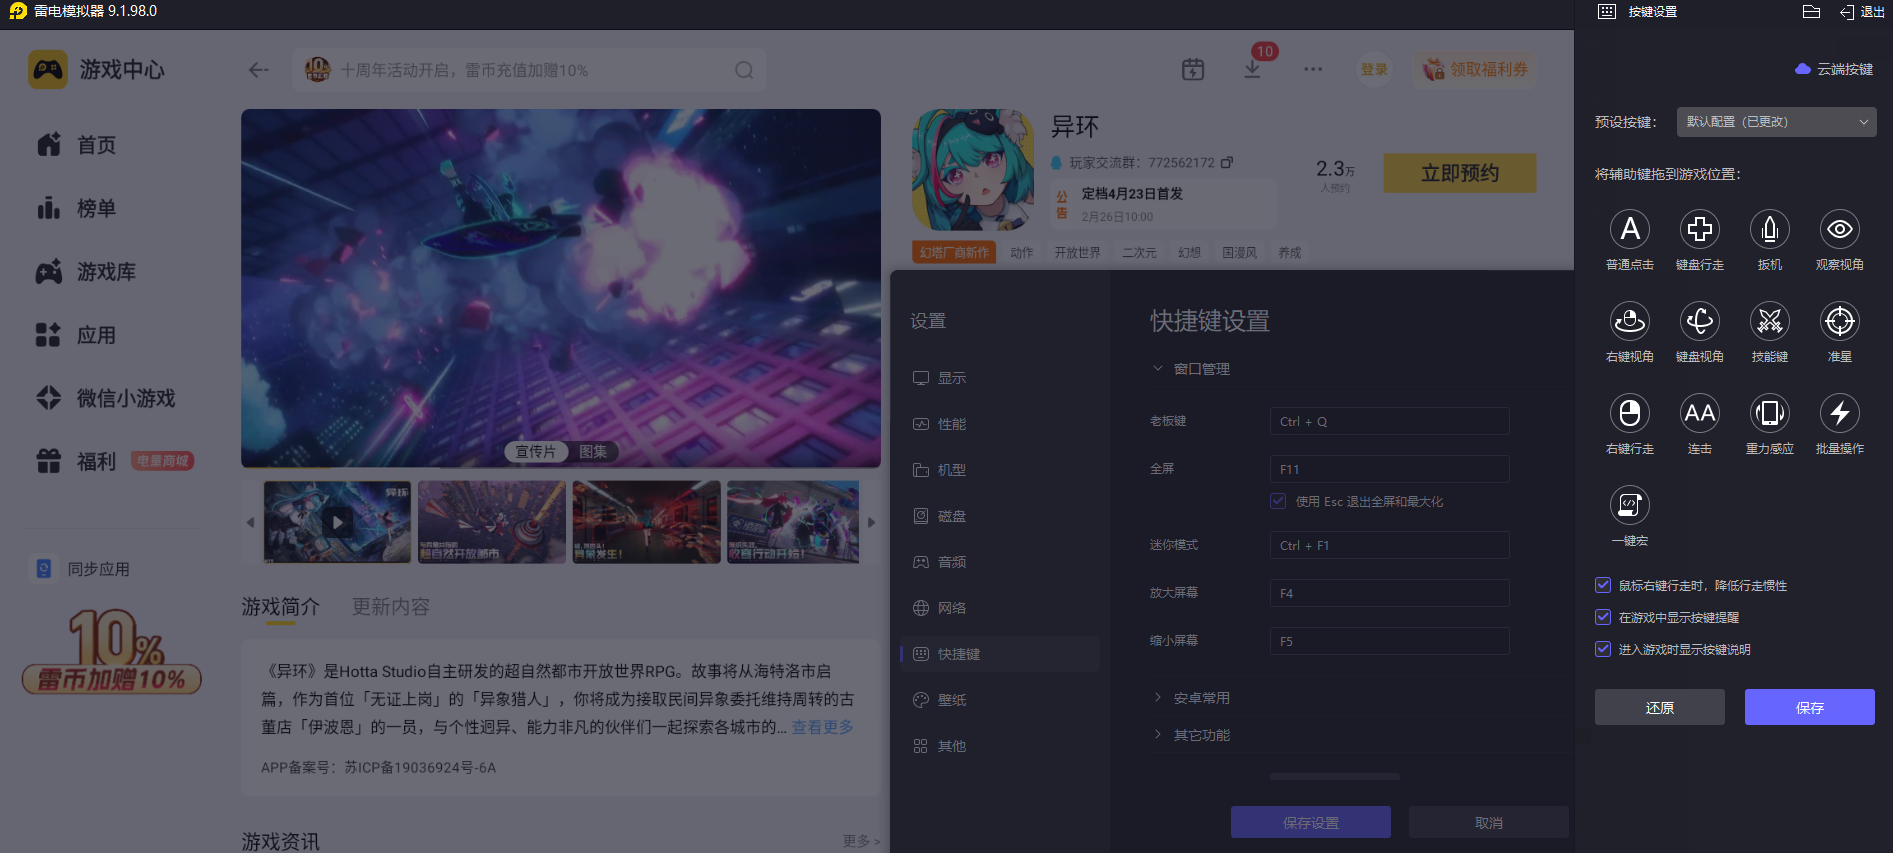This screenshot has height=853, width=1893.
Task: Select the 技能键 skill key icon
Action: click(x=1769, y=322)
